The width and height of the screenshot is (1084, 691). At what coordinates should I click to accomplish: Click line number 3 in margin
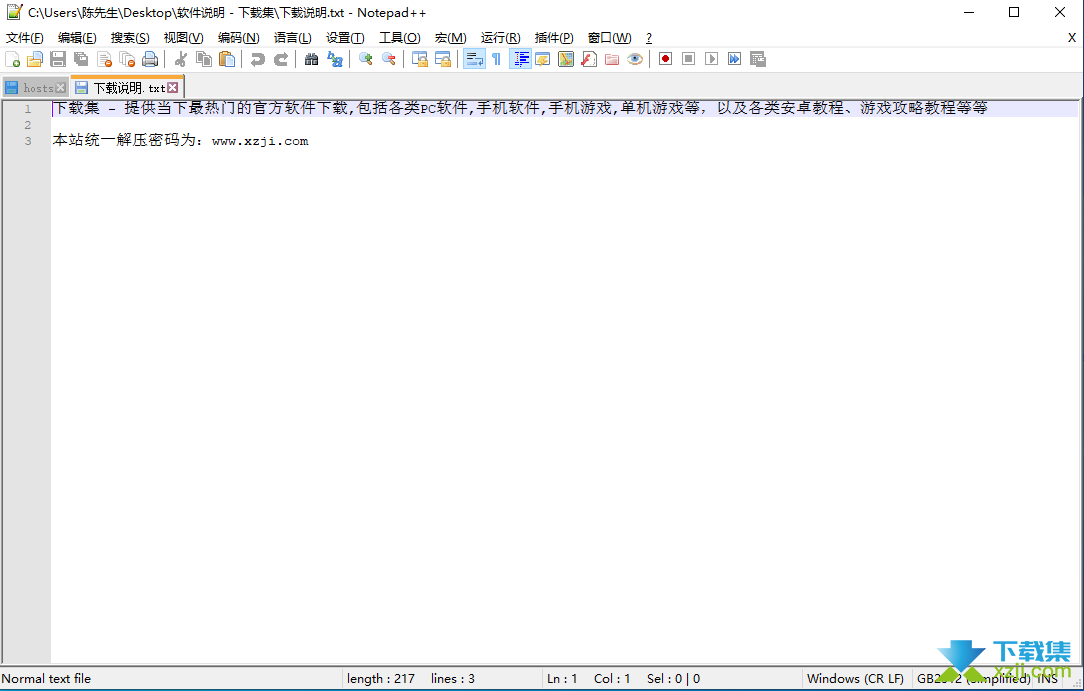(x=28, y=141)
